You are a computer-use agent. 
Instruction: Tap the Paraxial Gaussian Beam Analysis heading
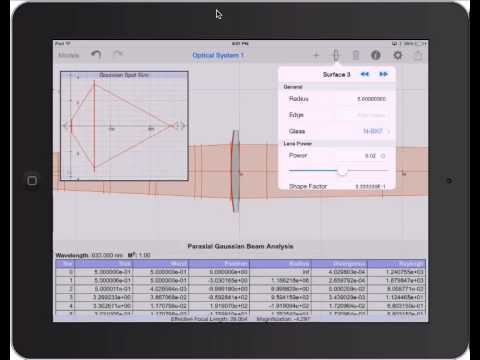(x=240, y=246)
